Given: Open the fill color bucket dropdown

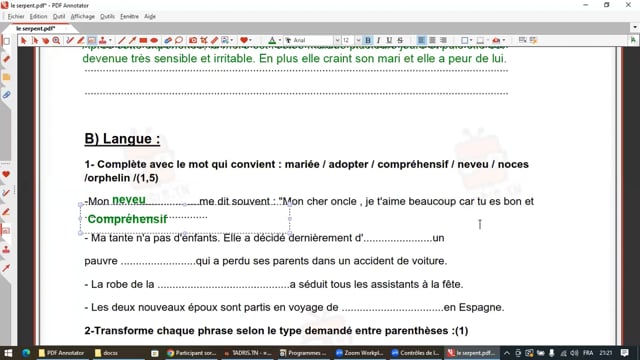Looking at the screenshot, I should tap(504, 40).
